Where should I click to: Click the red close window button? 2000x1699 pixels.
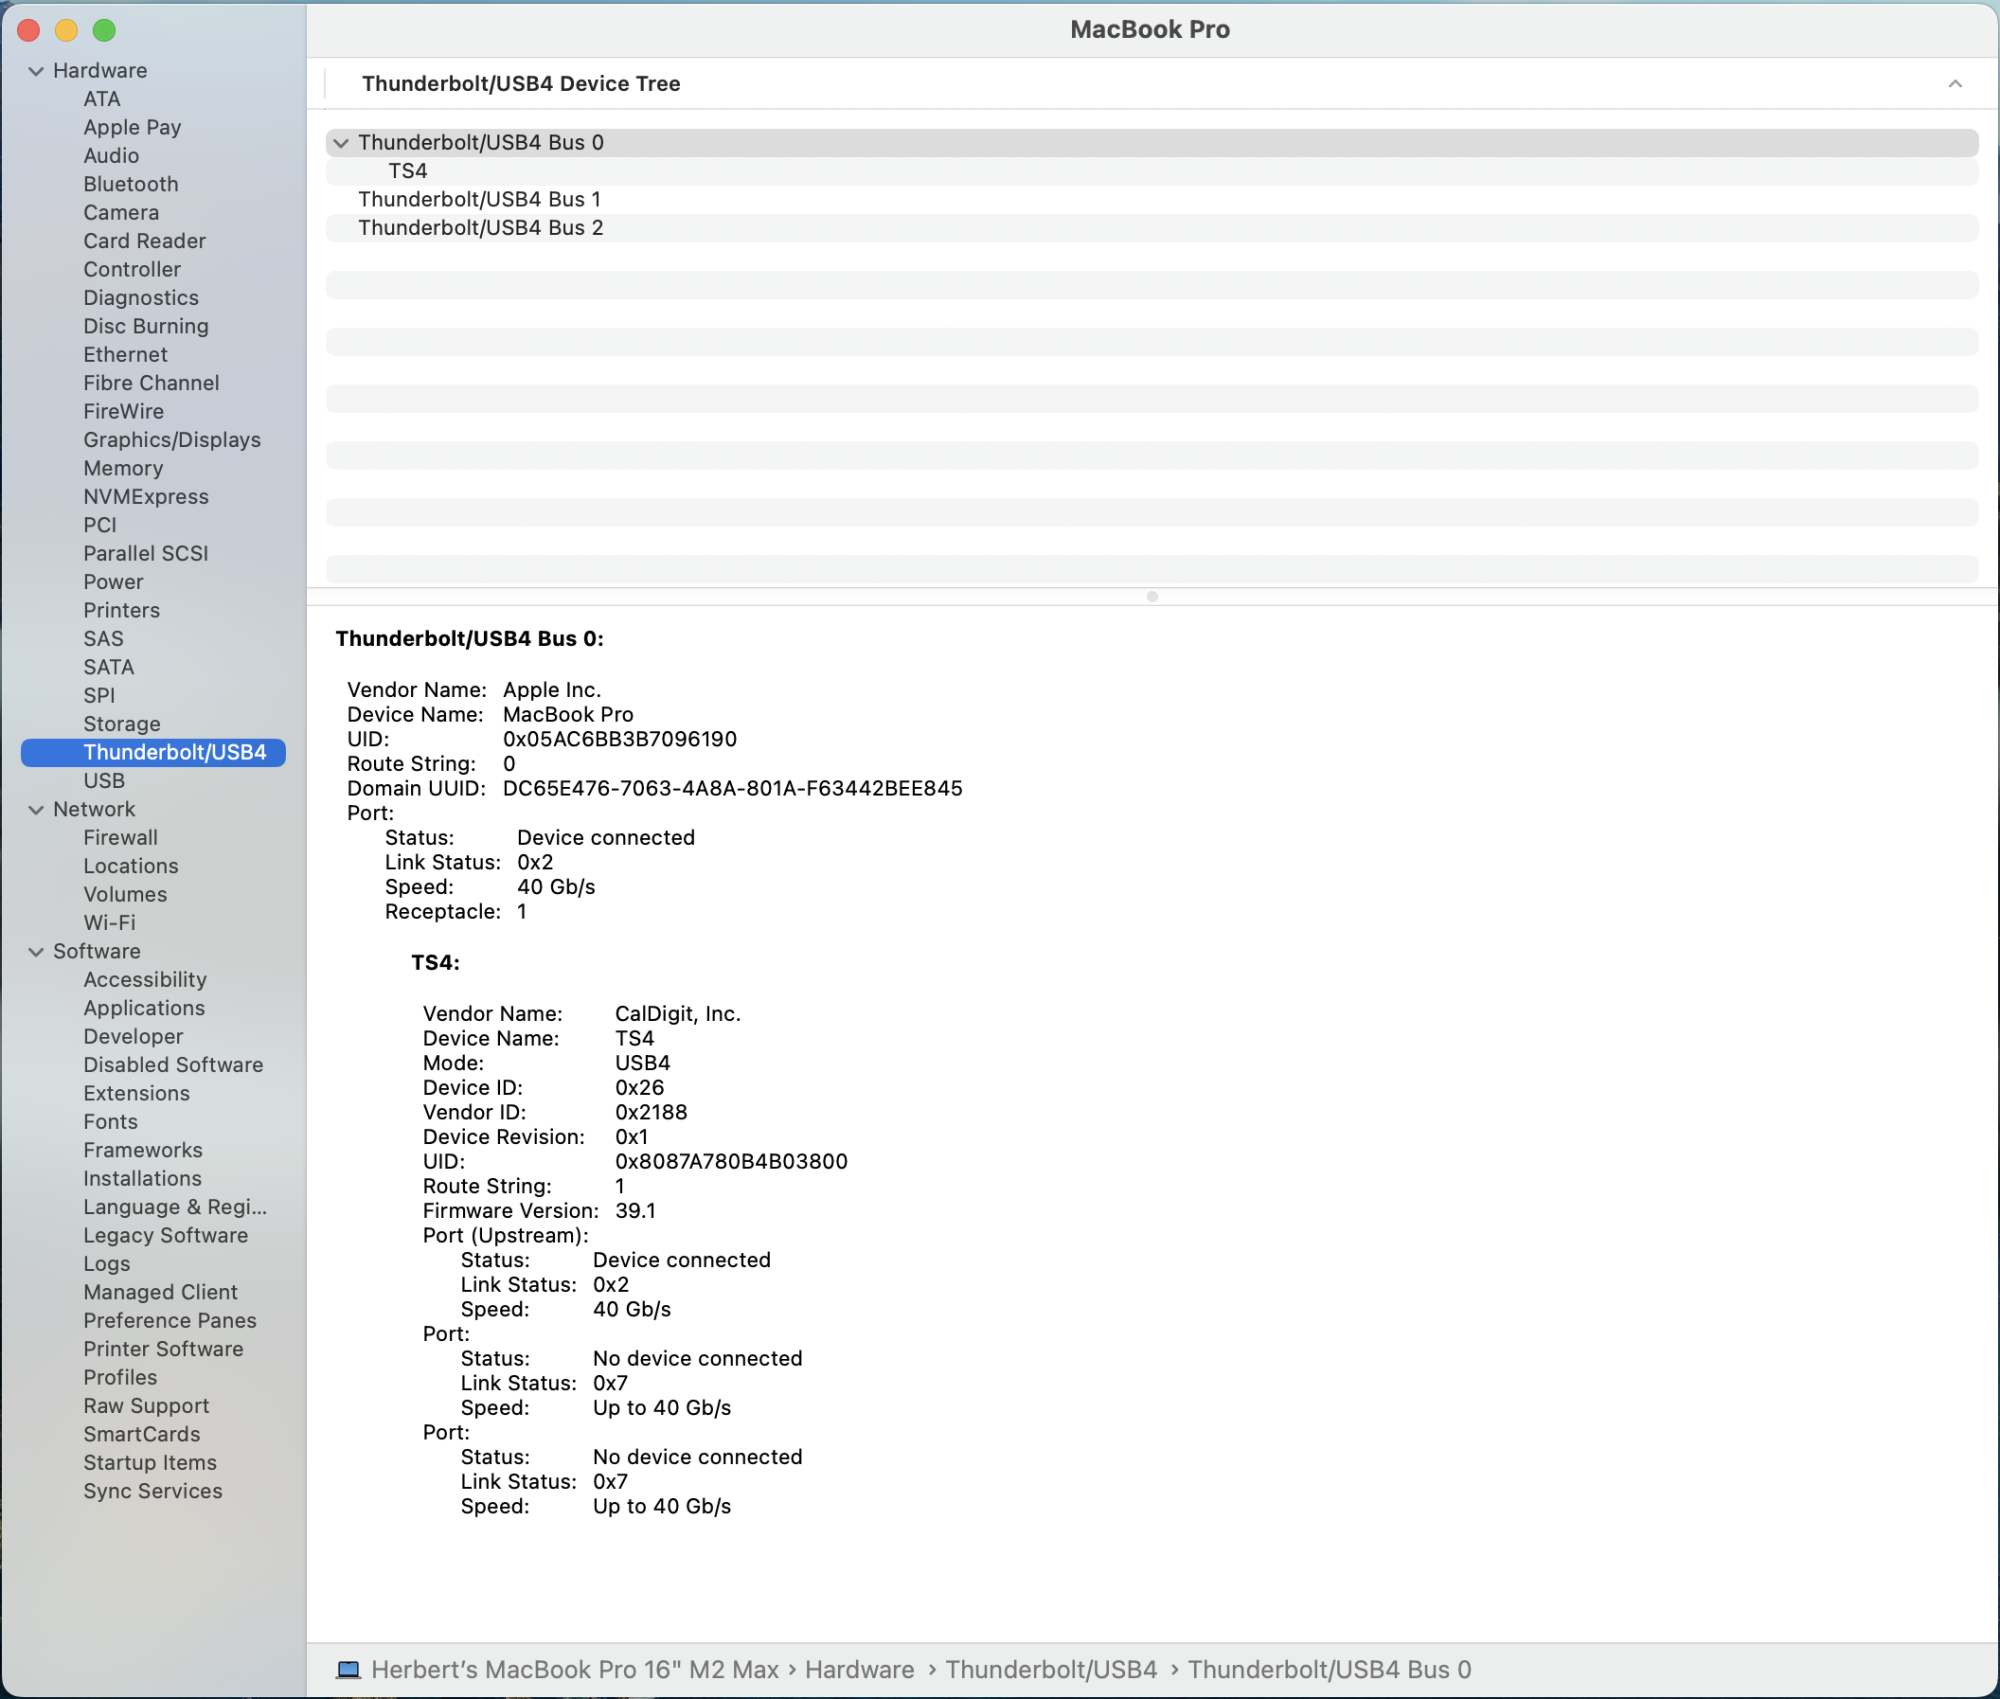pyautogui.click(x=29, y=30)
